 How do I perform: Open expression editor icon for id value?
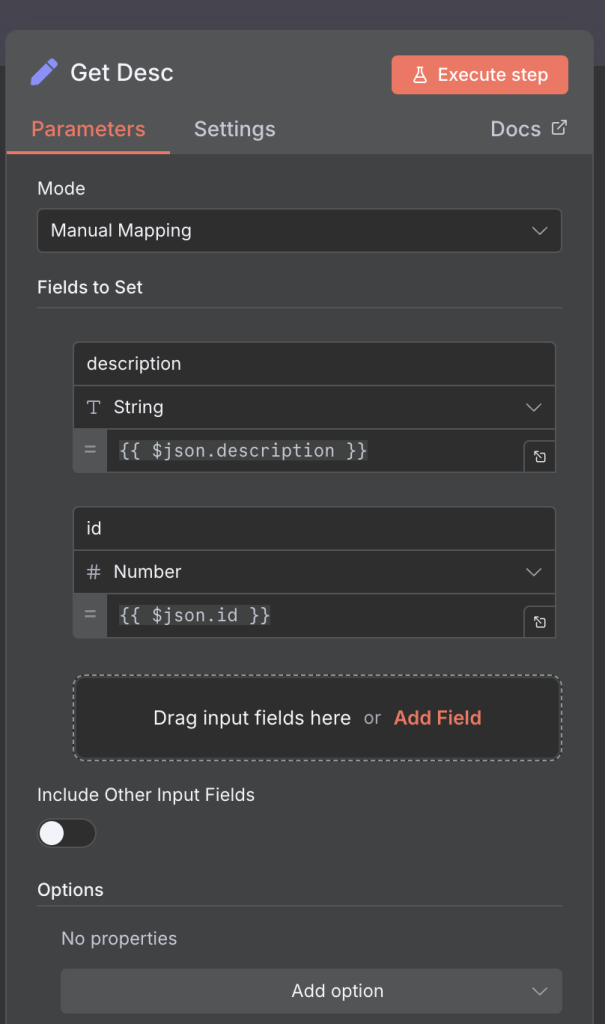(539, 622)
